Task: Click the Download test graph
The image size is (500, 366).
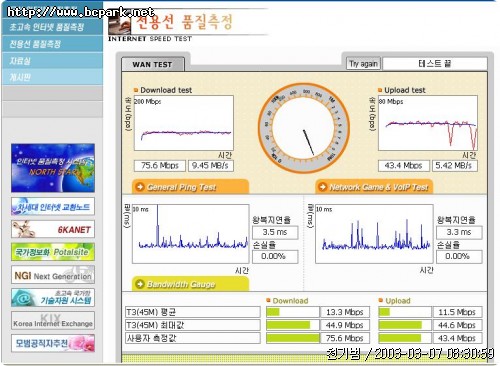Action: (x=184, y=123)
